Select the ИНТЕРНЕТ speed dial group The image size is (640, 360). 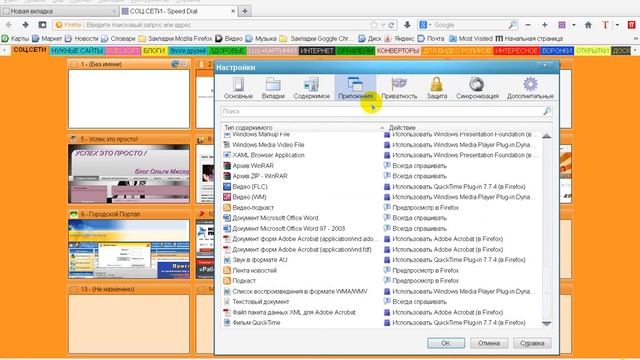(317, 51)
